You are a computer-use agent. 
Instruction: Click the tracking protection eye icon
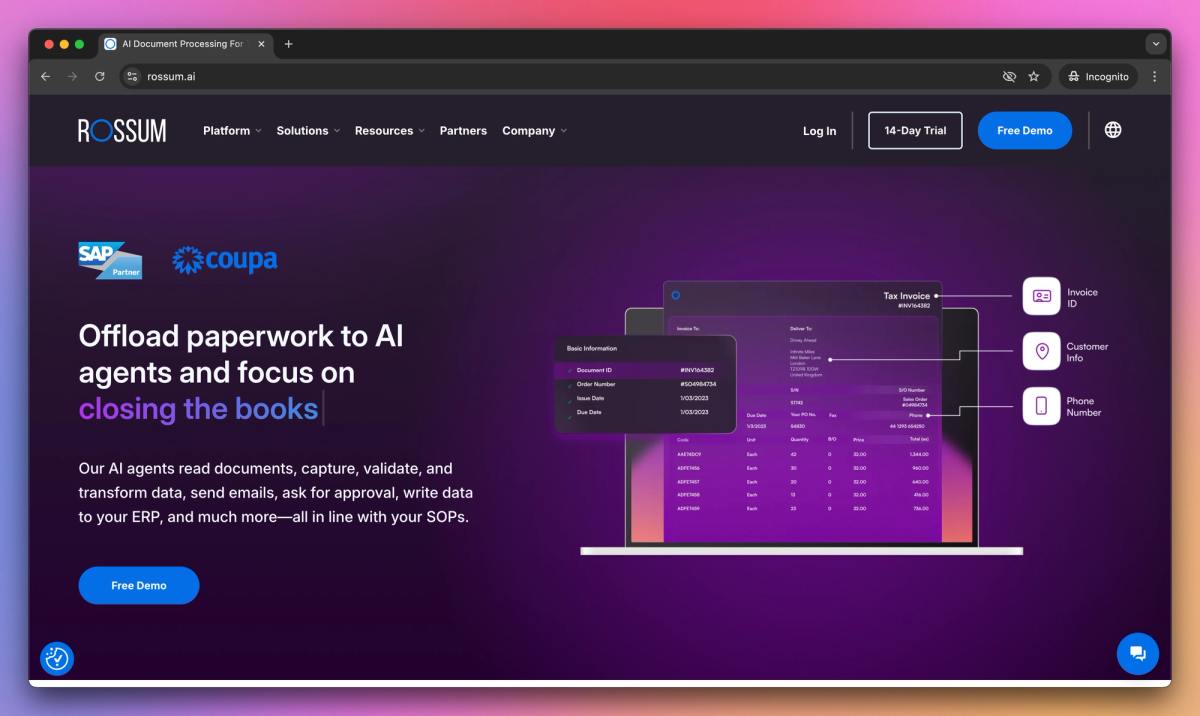[1009, 76]
